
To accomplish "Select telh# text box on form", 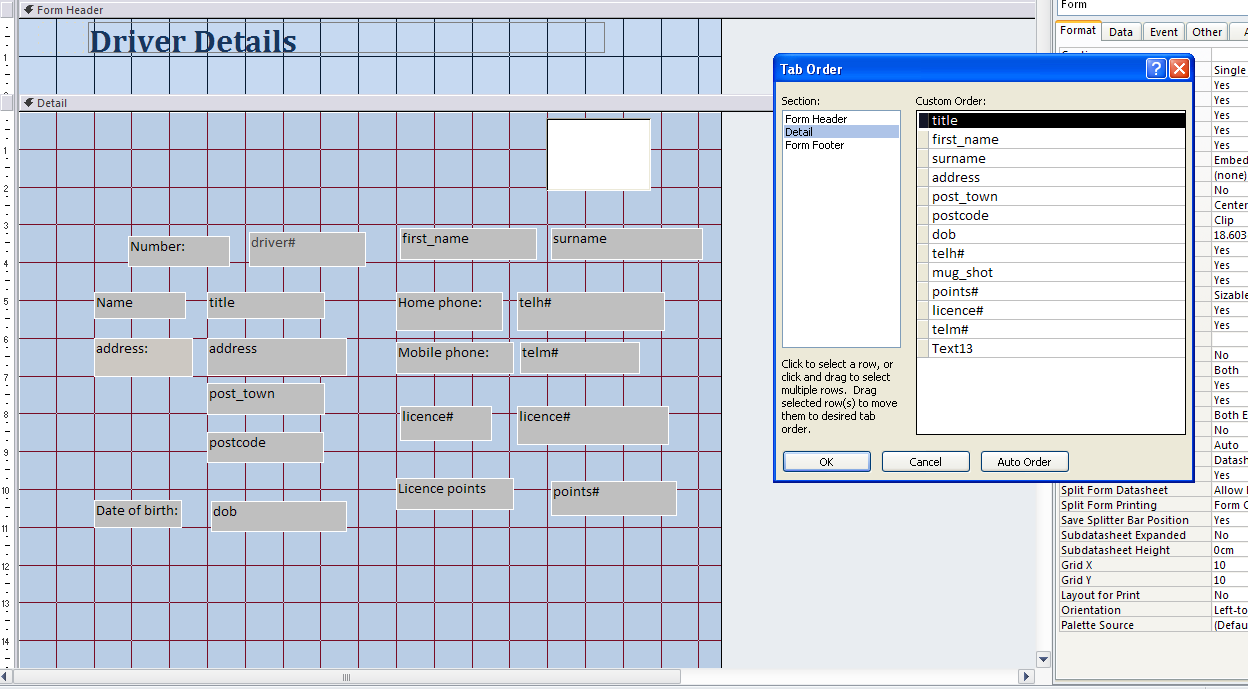I will coord(590,311).
